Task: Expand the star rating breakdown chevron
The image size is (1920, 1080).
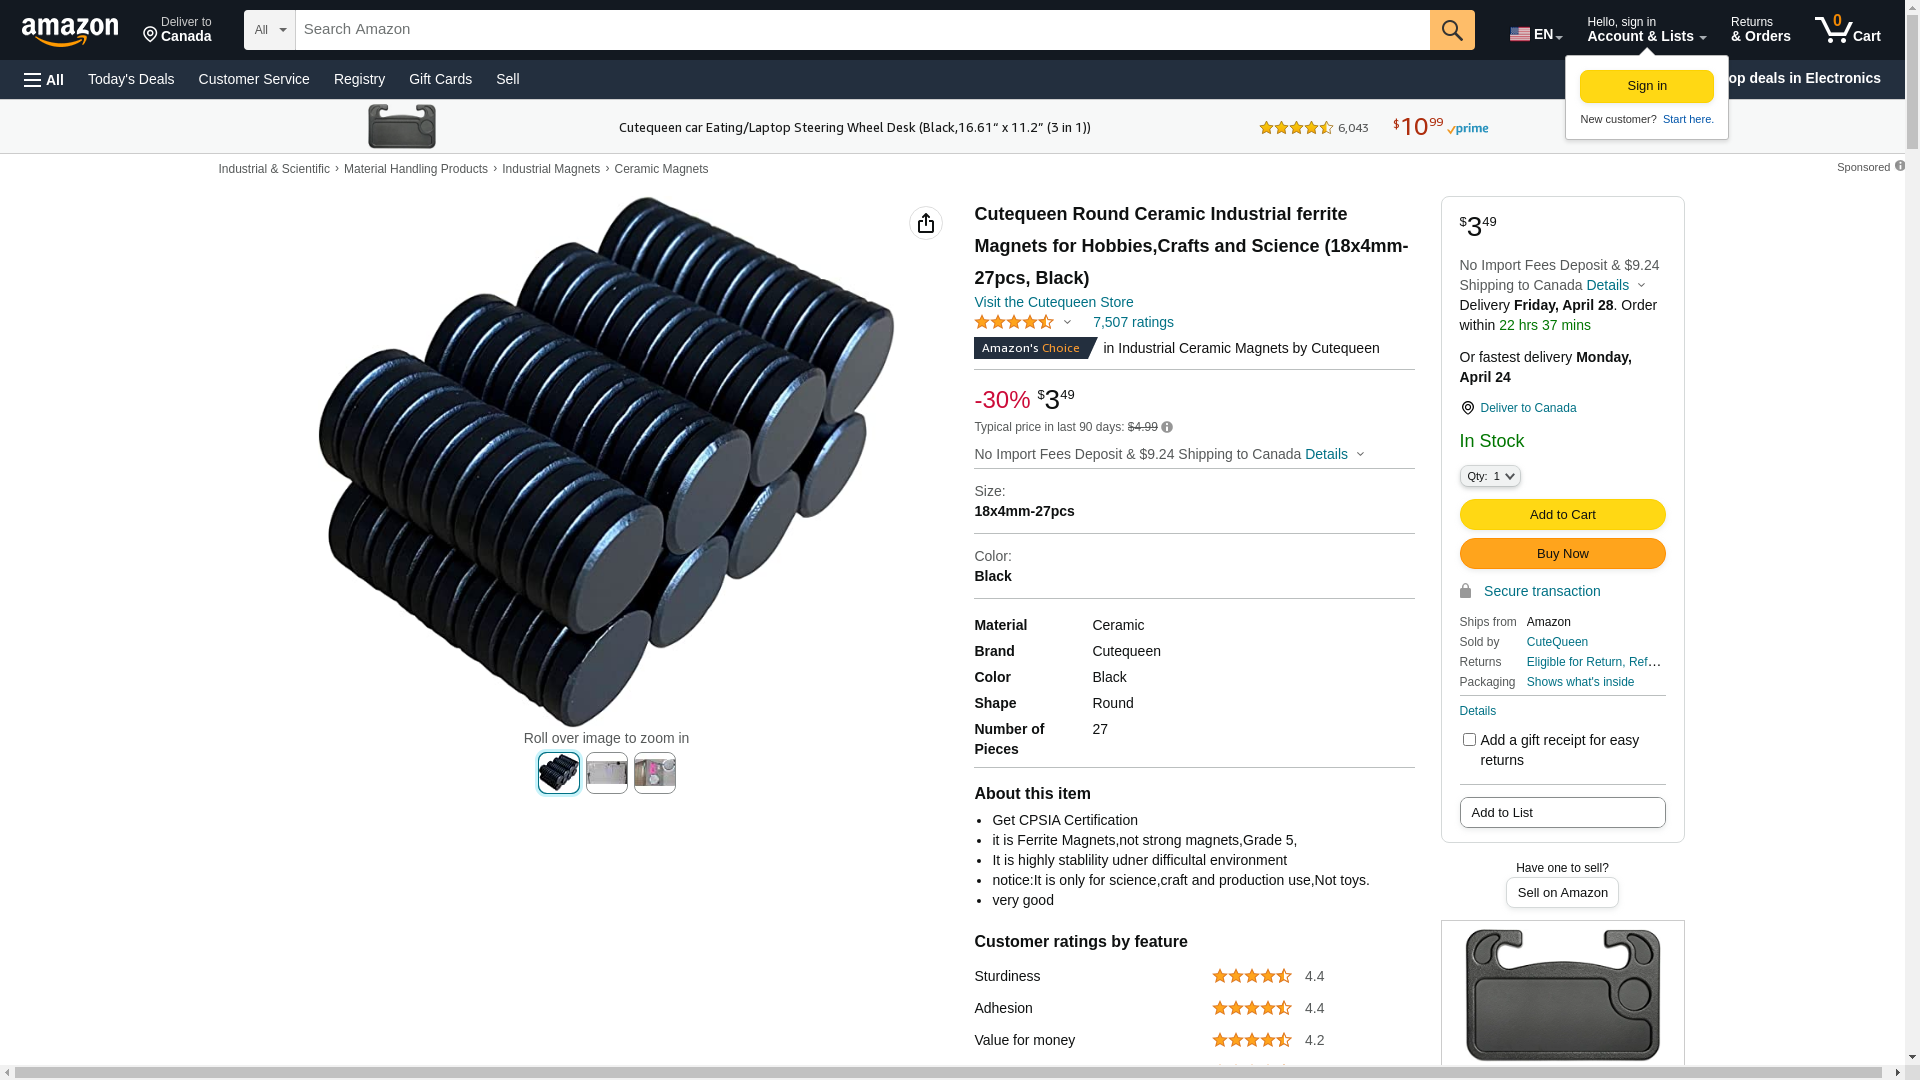Action: (1067, 323)
